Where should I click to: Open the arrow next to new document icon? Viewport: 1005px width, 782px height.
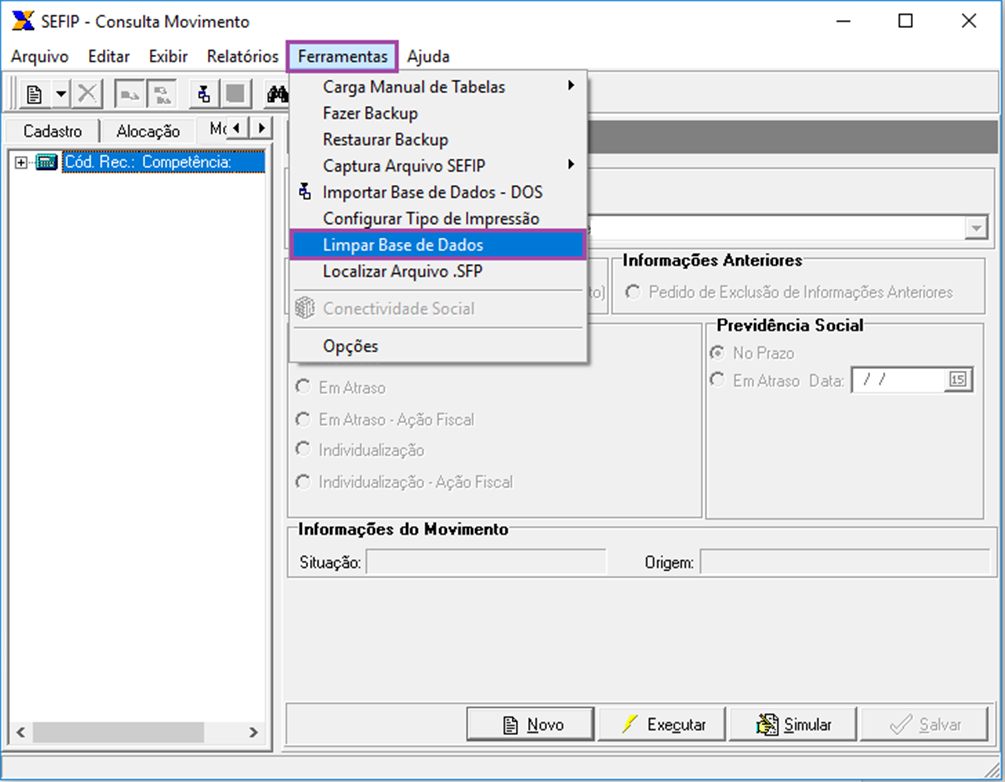point(61,94)
